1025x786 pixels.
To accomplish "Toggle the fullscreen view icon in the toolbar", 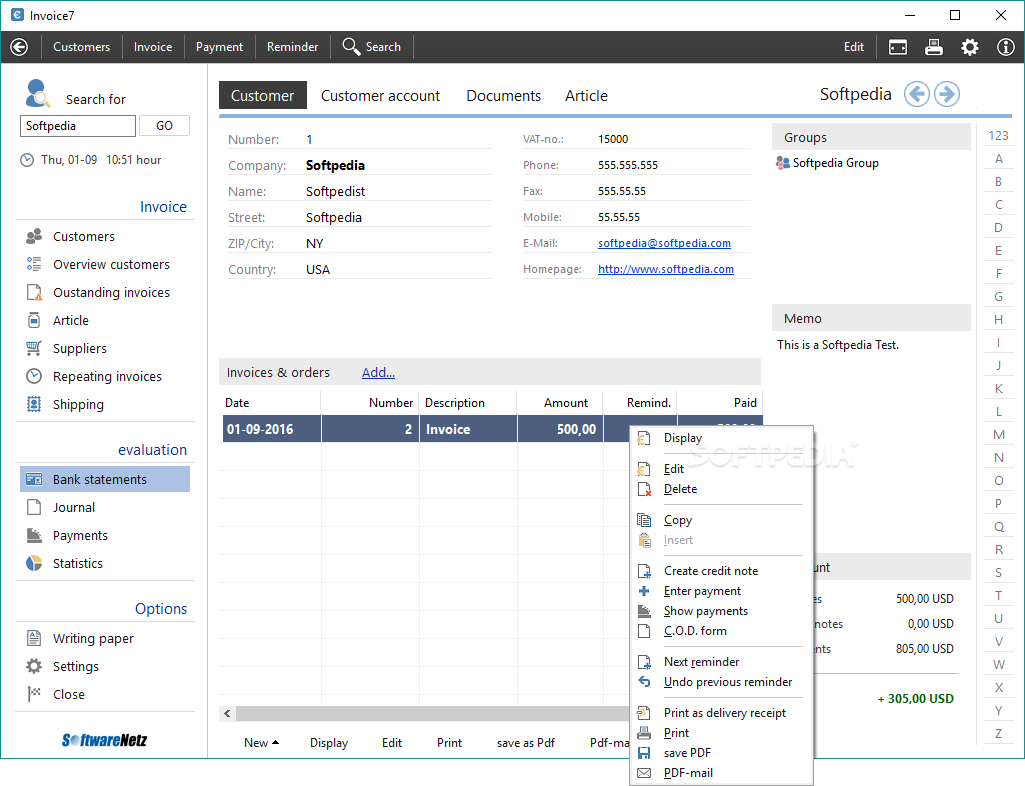I will pyautogui.click(x=898, y=47).
